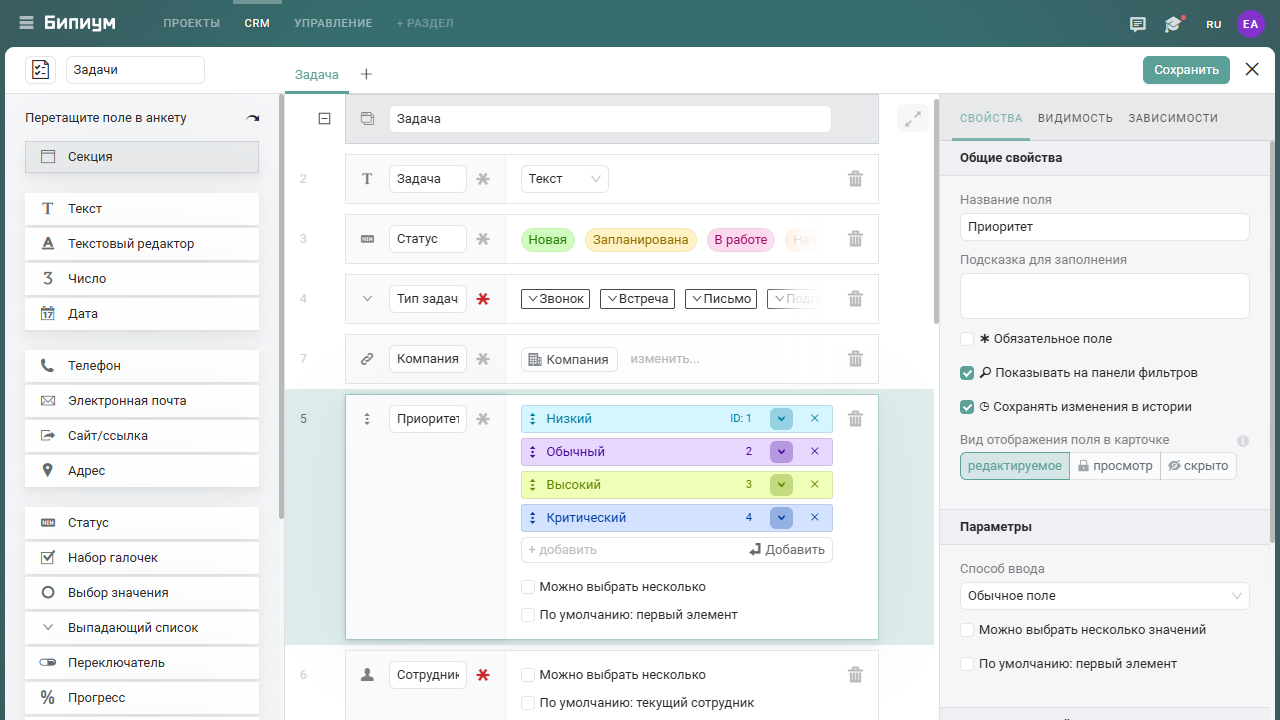
Task: Open color dropdown for Низкий option
Action: point(781,419)
